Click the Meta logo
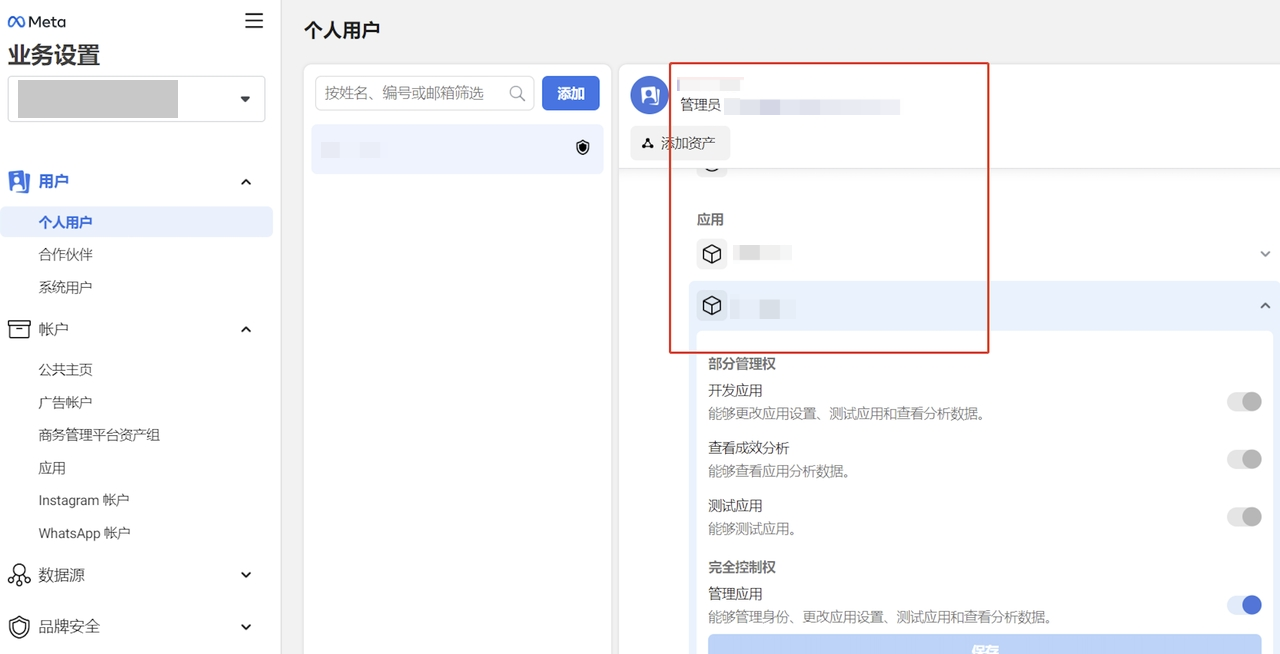The image size is (1280, 654). click(37, 22)
